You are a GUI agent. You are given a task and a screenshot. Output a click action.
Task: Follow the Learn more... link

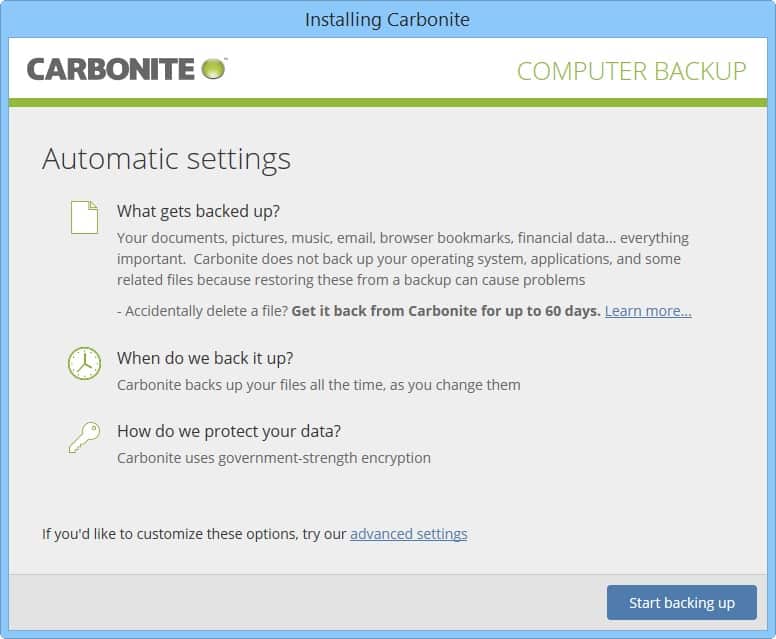pos(648,311)
